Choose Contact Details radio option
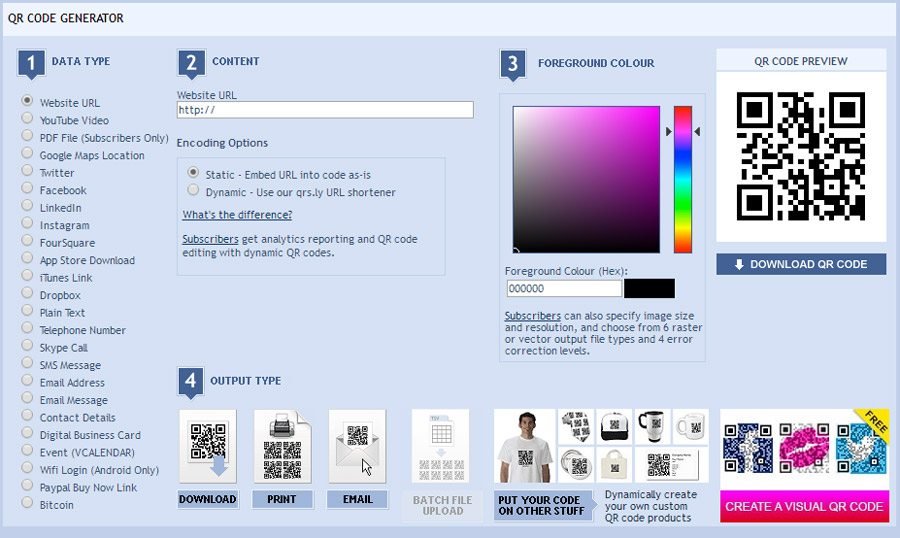The width and height of the screenshot is (900, 538). [x=27, y=415]
